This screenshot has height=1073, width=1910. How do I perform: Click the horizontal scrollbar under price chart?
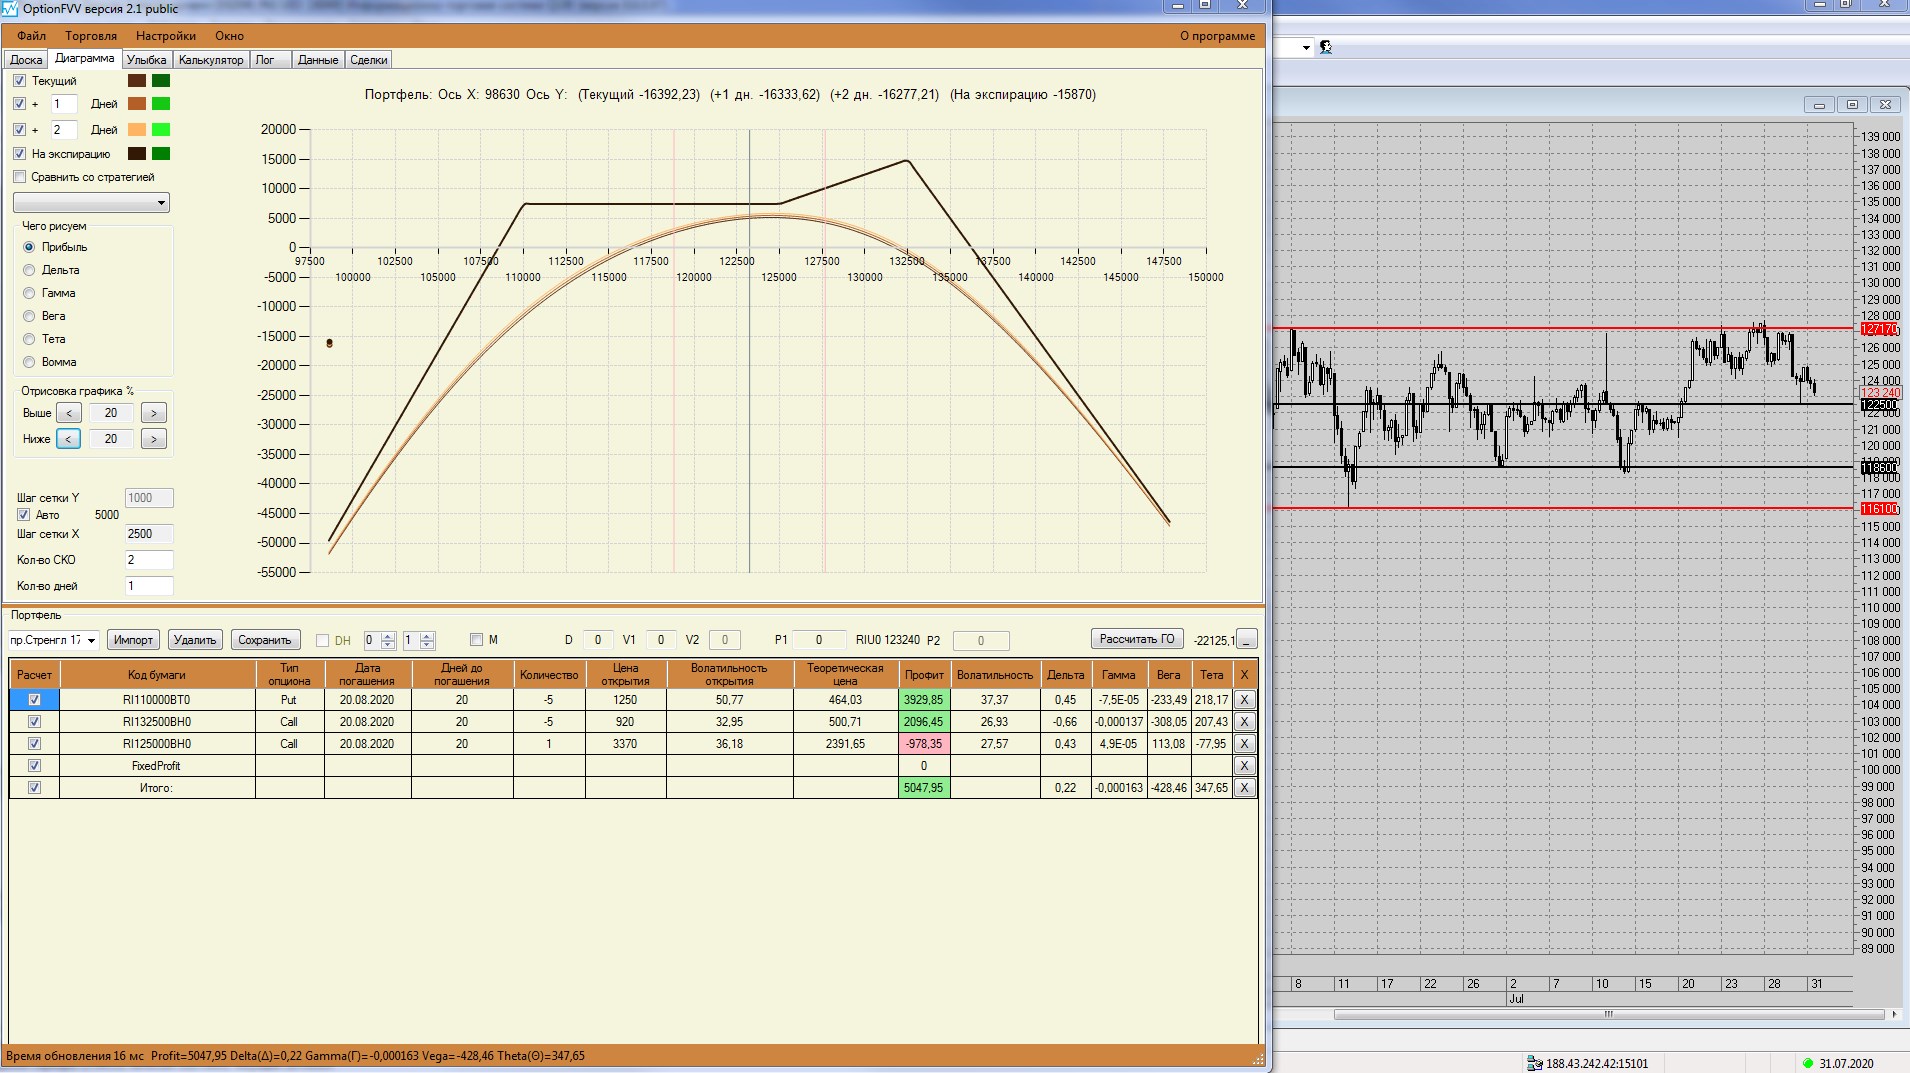(x=1609, y=1014)
